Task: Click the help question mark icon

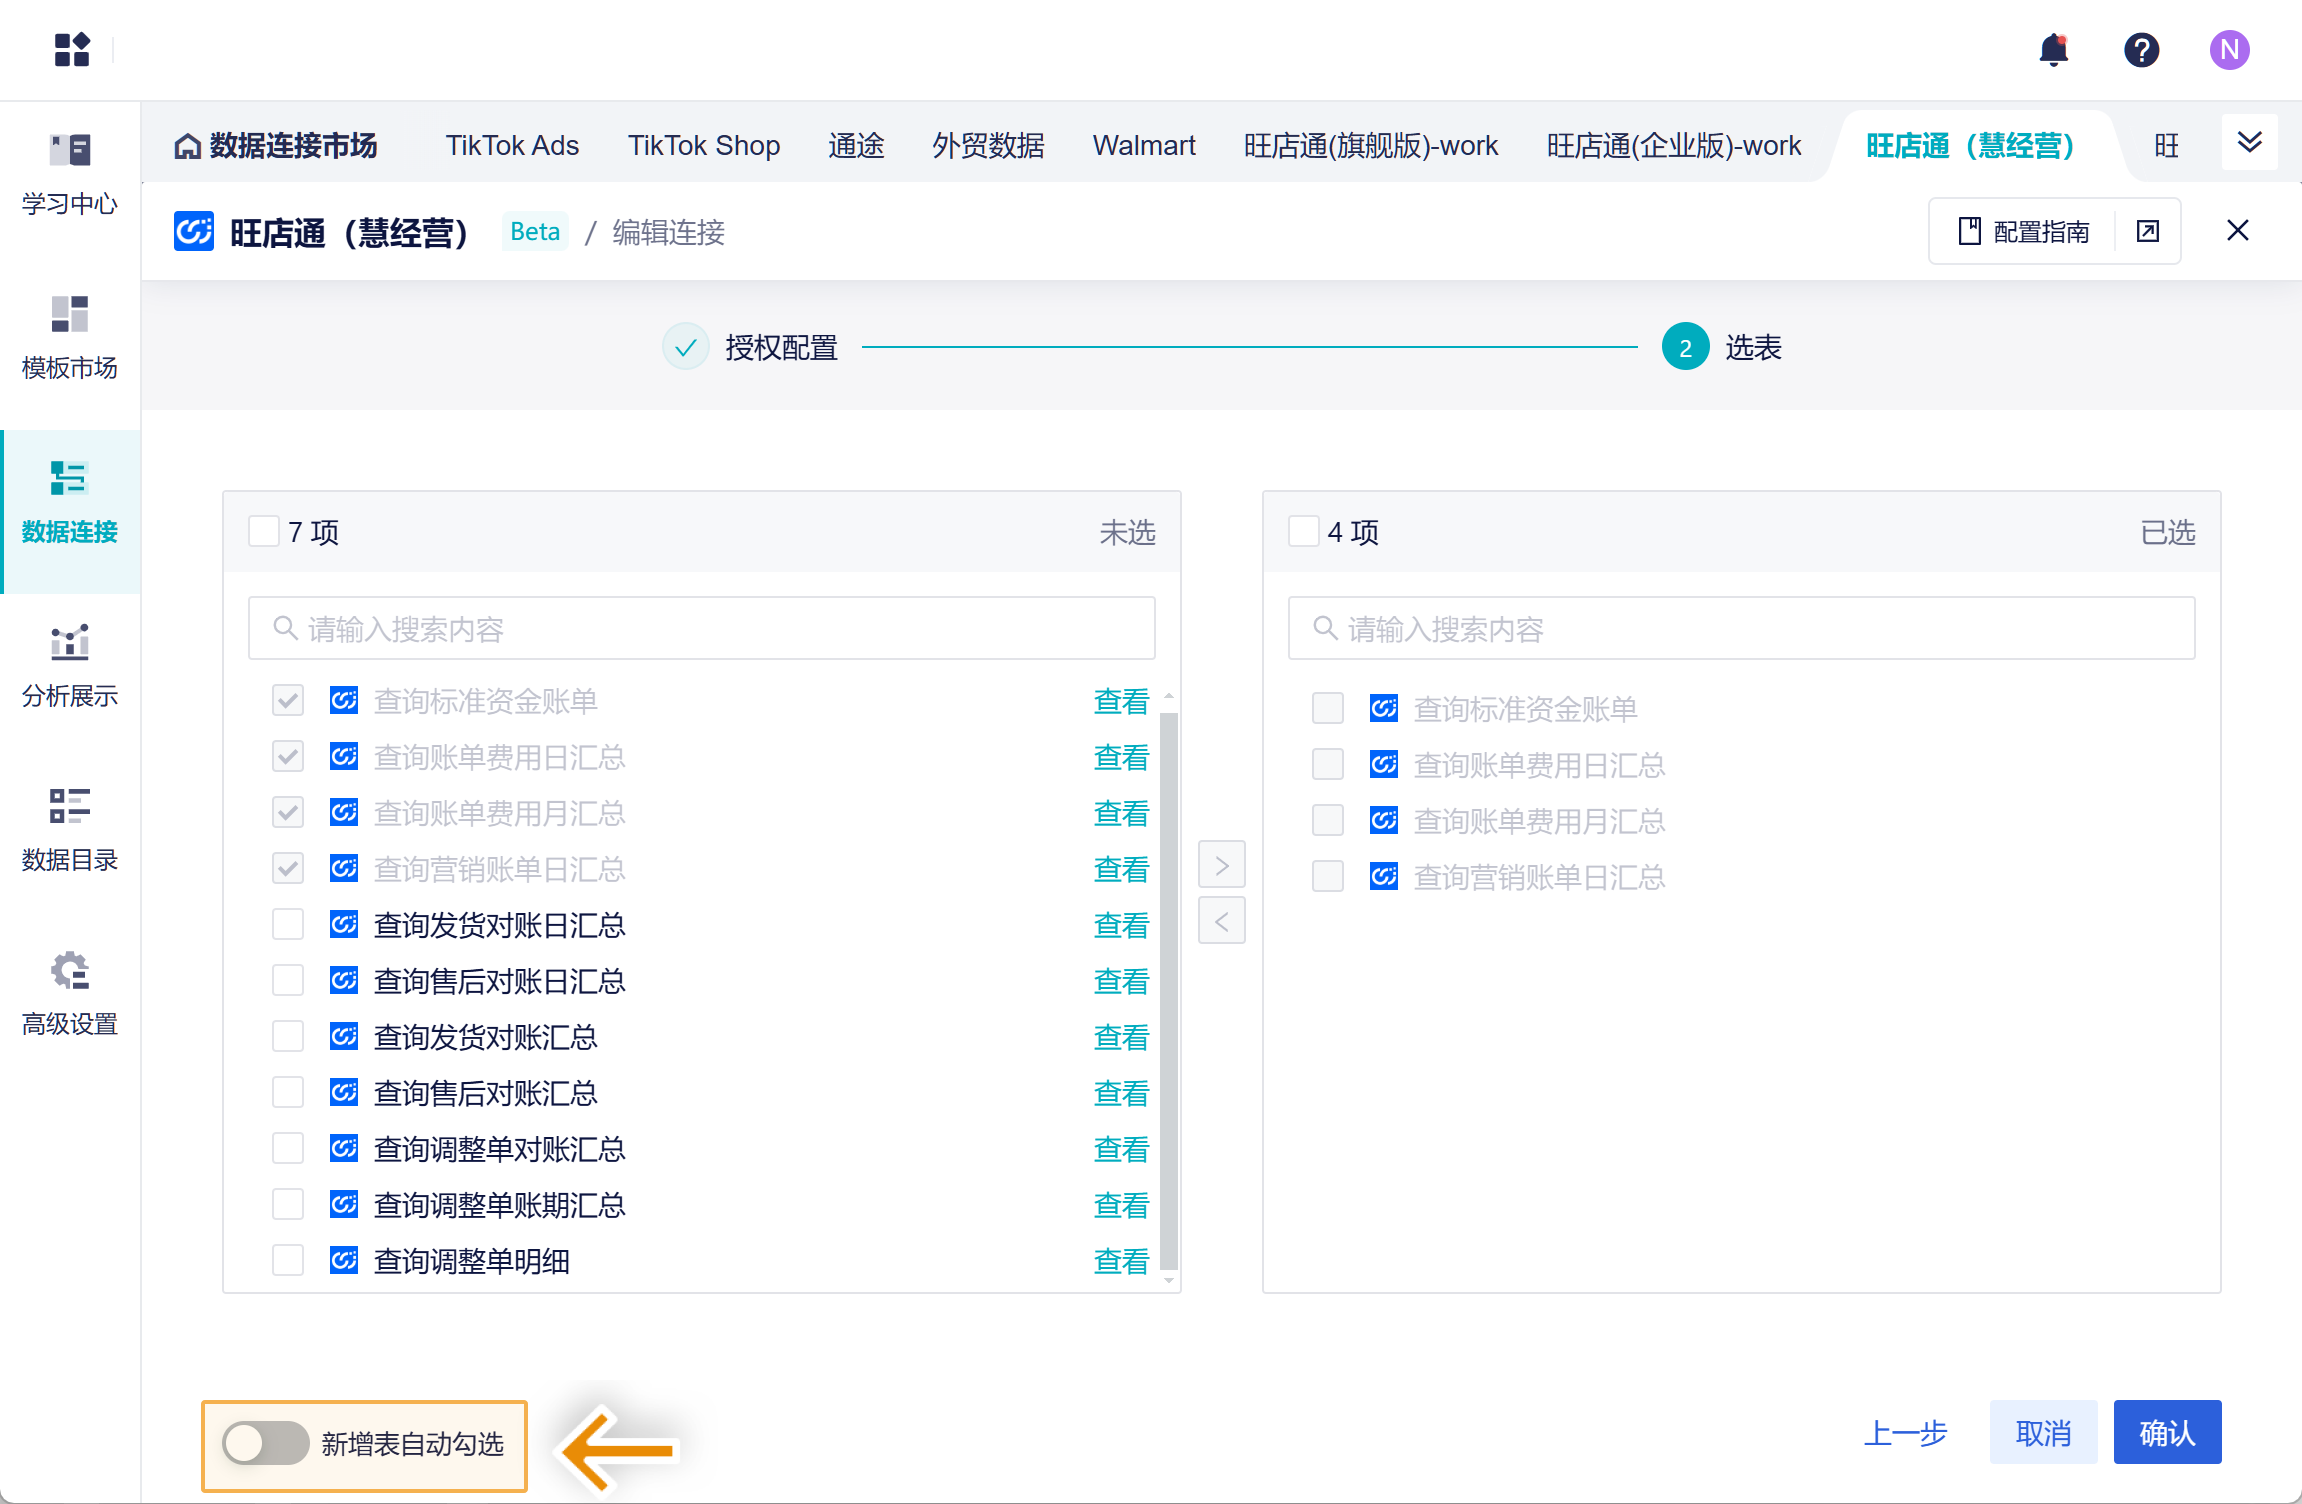Action: coord(2141,50)
